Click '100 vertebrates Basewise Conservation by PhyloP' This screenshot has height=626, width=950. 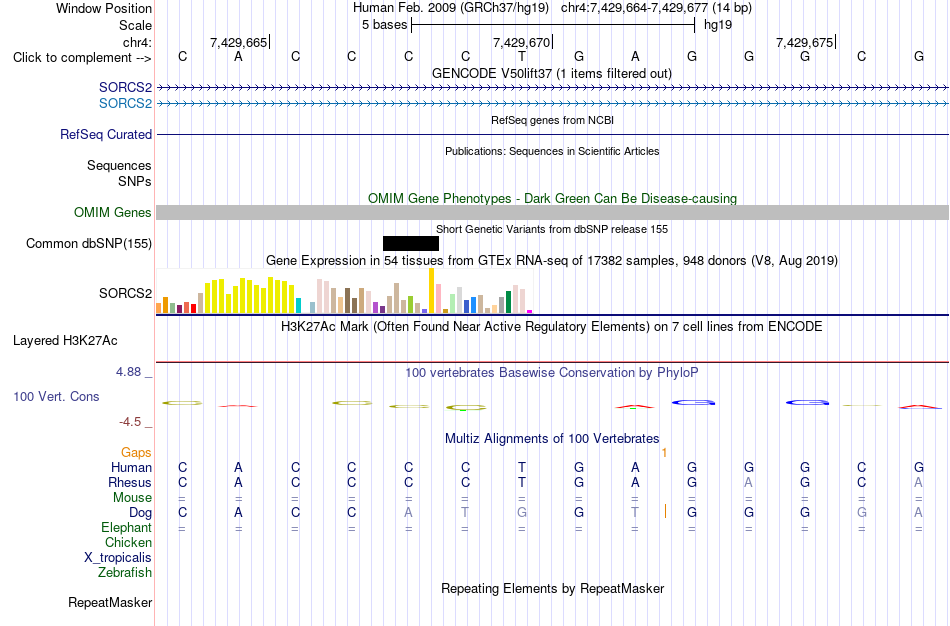pyautogui.click(x=552, y=373)
